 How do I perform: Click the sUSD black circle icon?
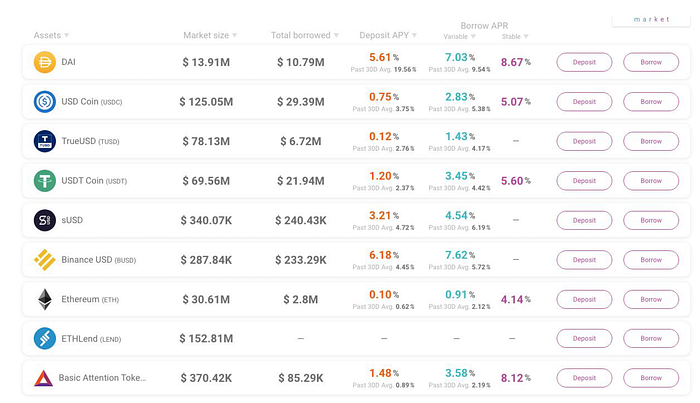click(x=45, y=220)
